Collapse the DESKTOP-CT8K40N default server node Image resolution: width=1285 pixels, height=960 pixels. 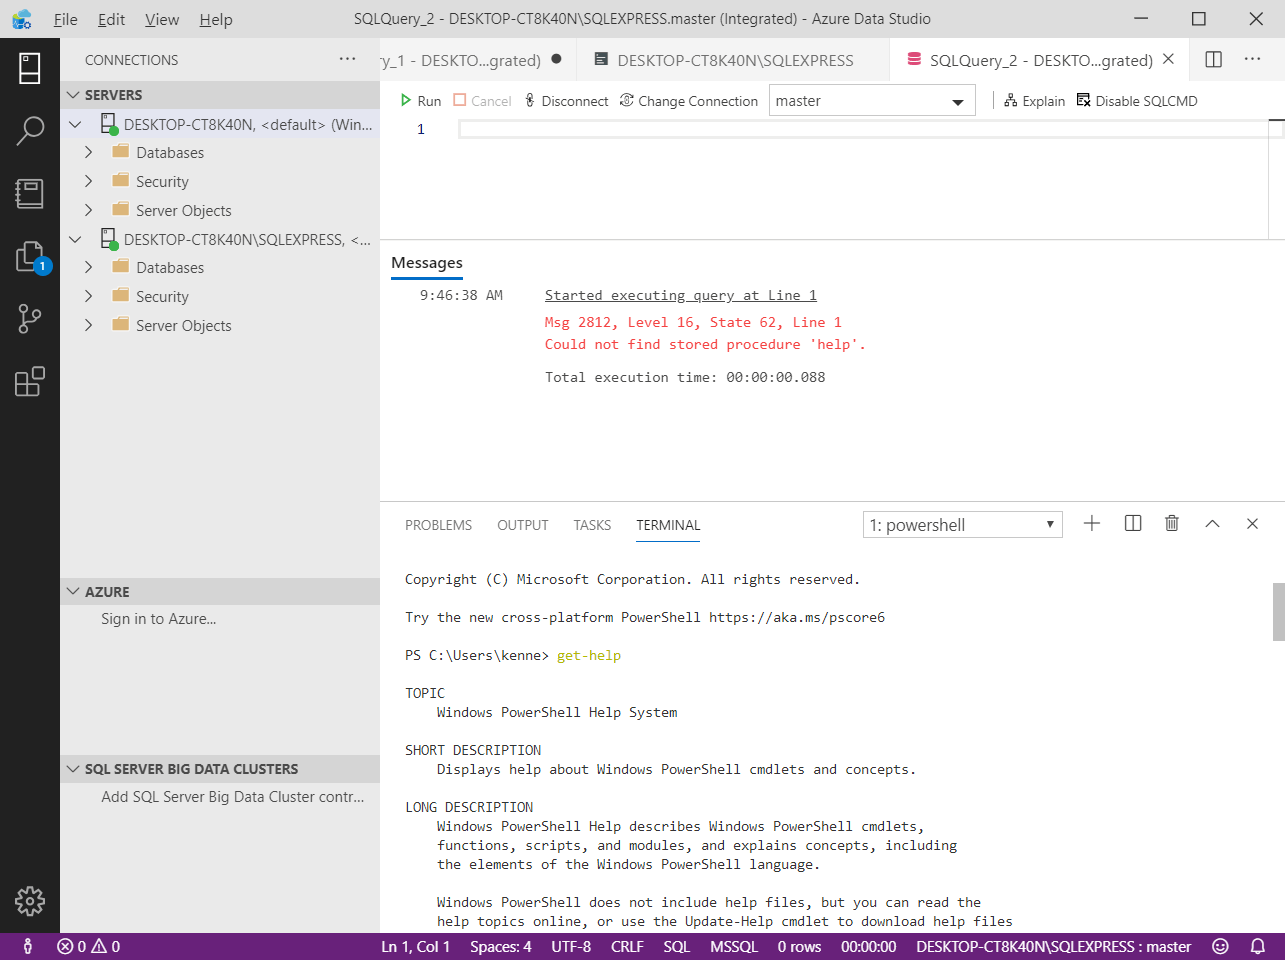pyautogui.click(x=75, y=125)
